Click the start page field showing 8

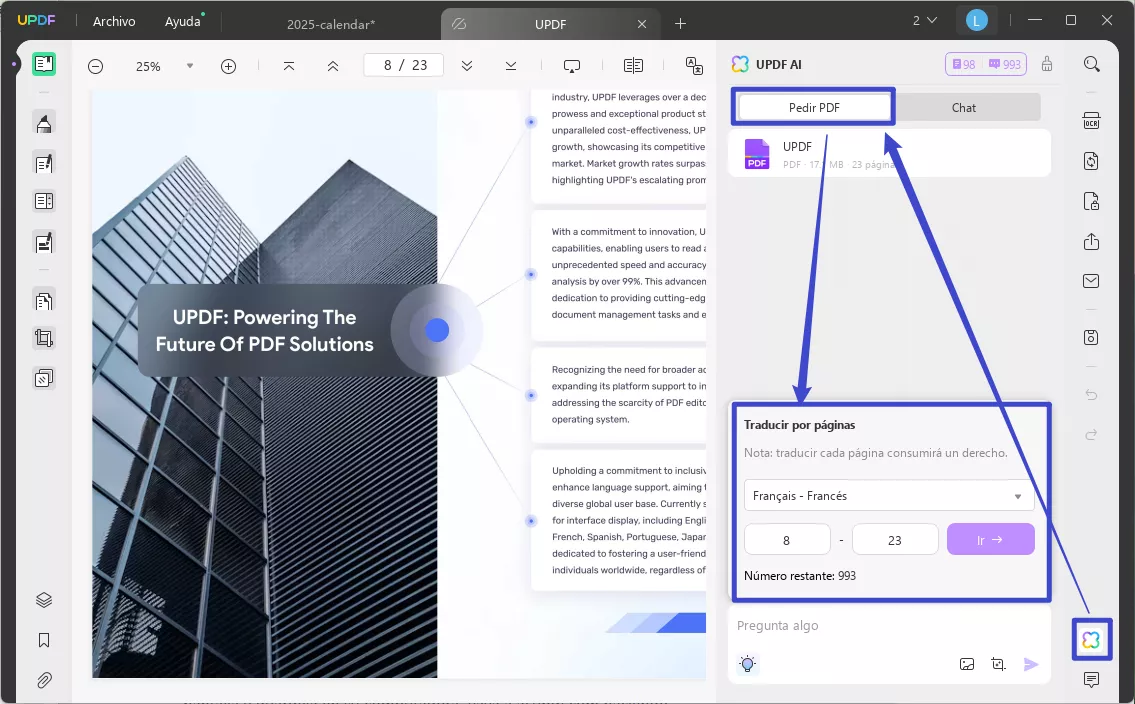tap(787, 540)
